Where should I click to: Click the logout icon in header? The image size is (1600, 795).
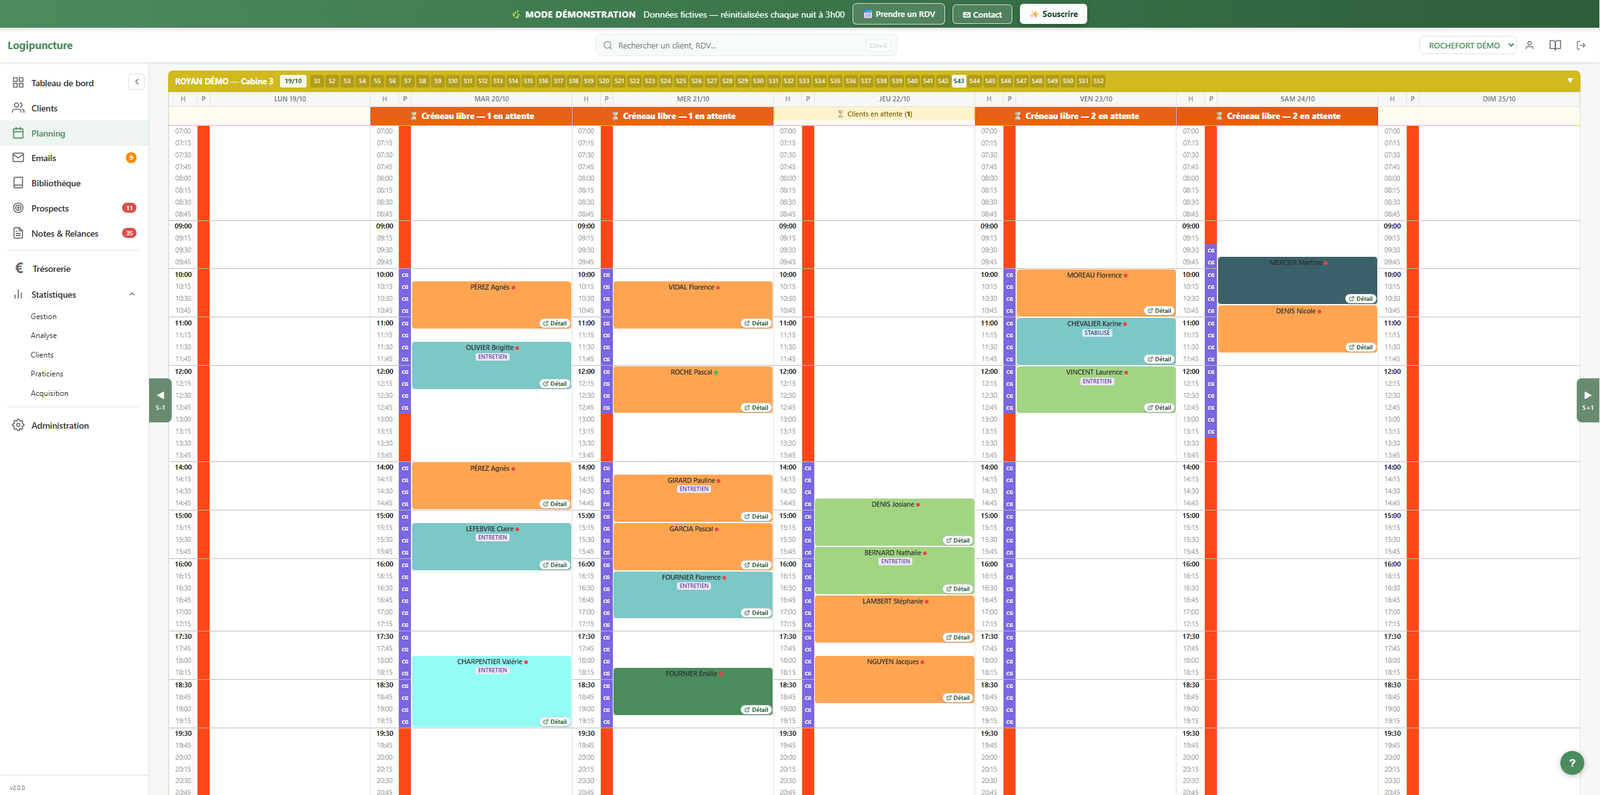(1581, 45)
